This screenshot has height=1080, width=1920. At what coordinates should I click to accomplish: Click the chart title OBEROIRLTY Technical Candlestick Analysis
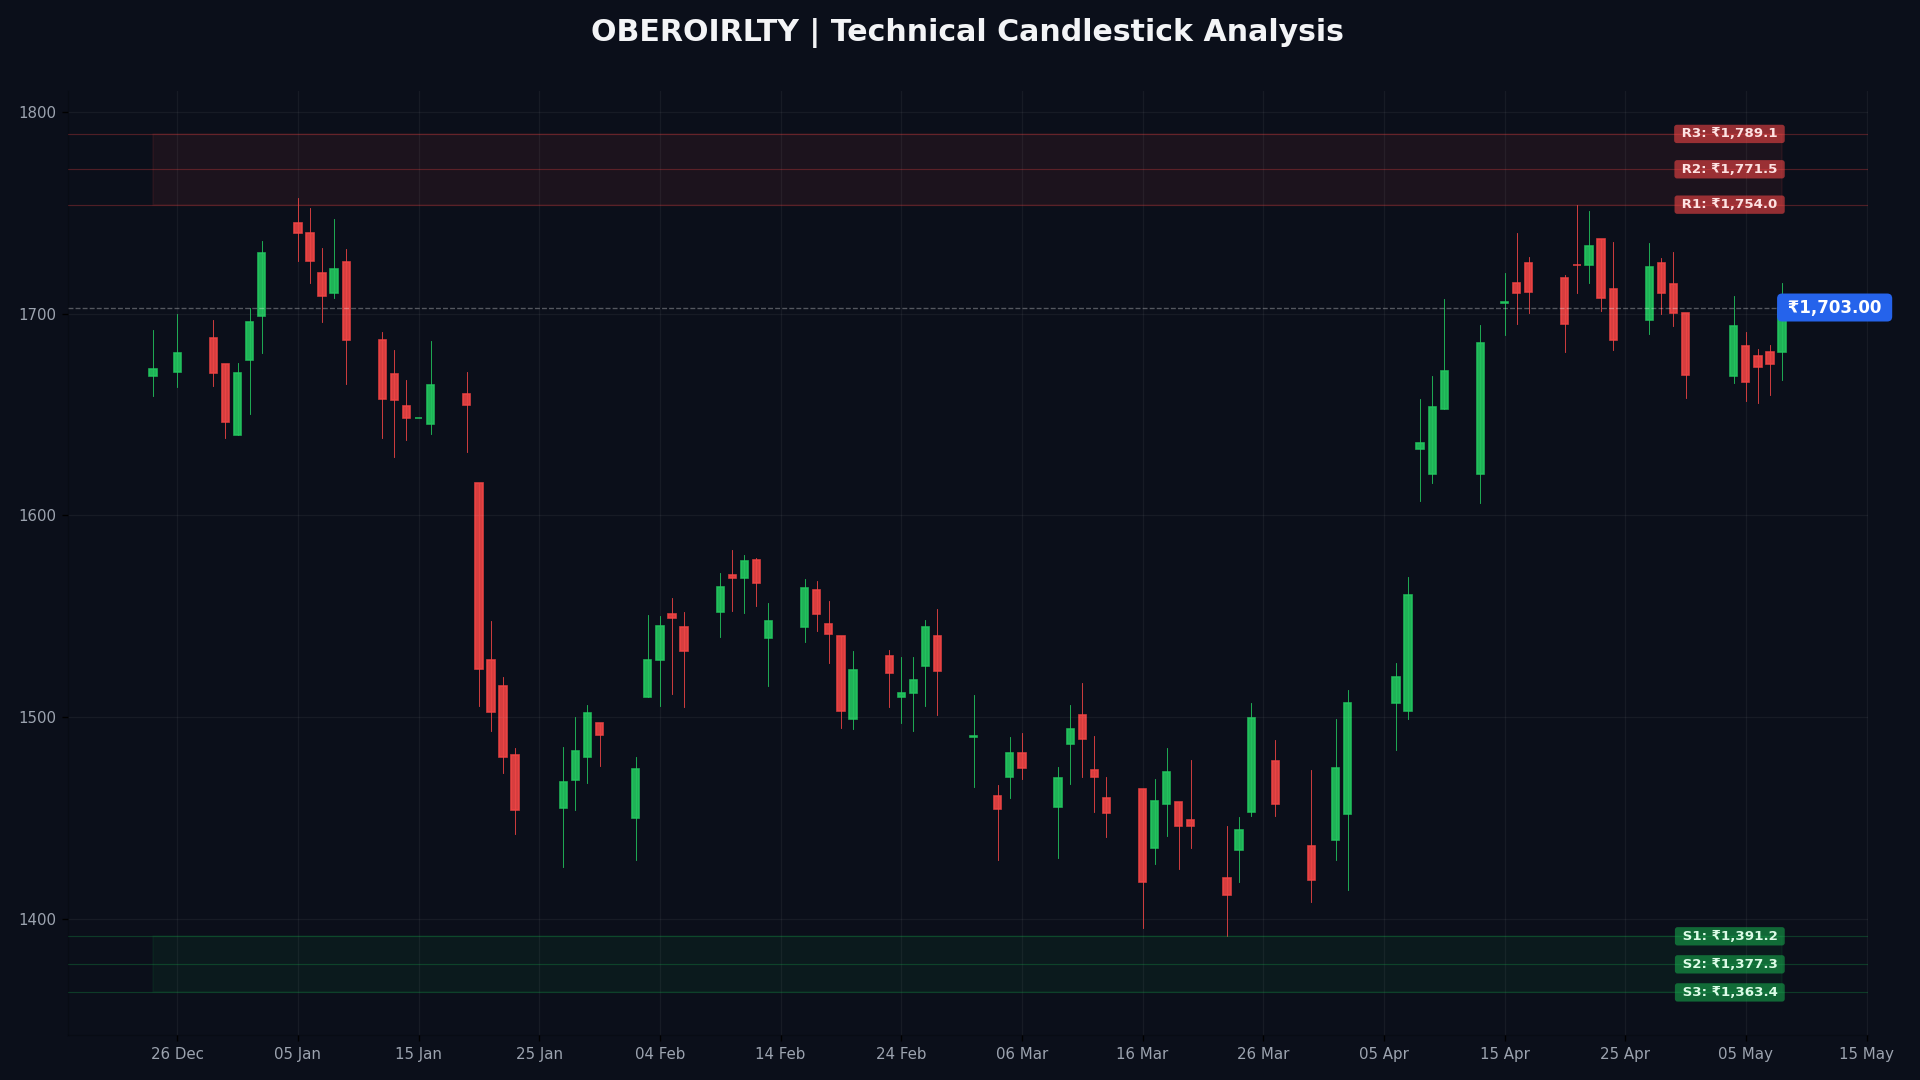967,32
